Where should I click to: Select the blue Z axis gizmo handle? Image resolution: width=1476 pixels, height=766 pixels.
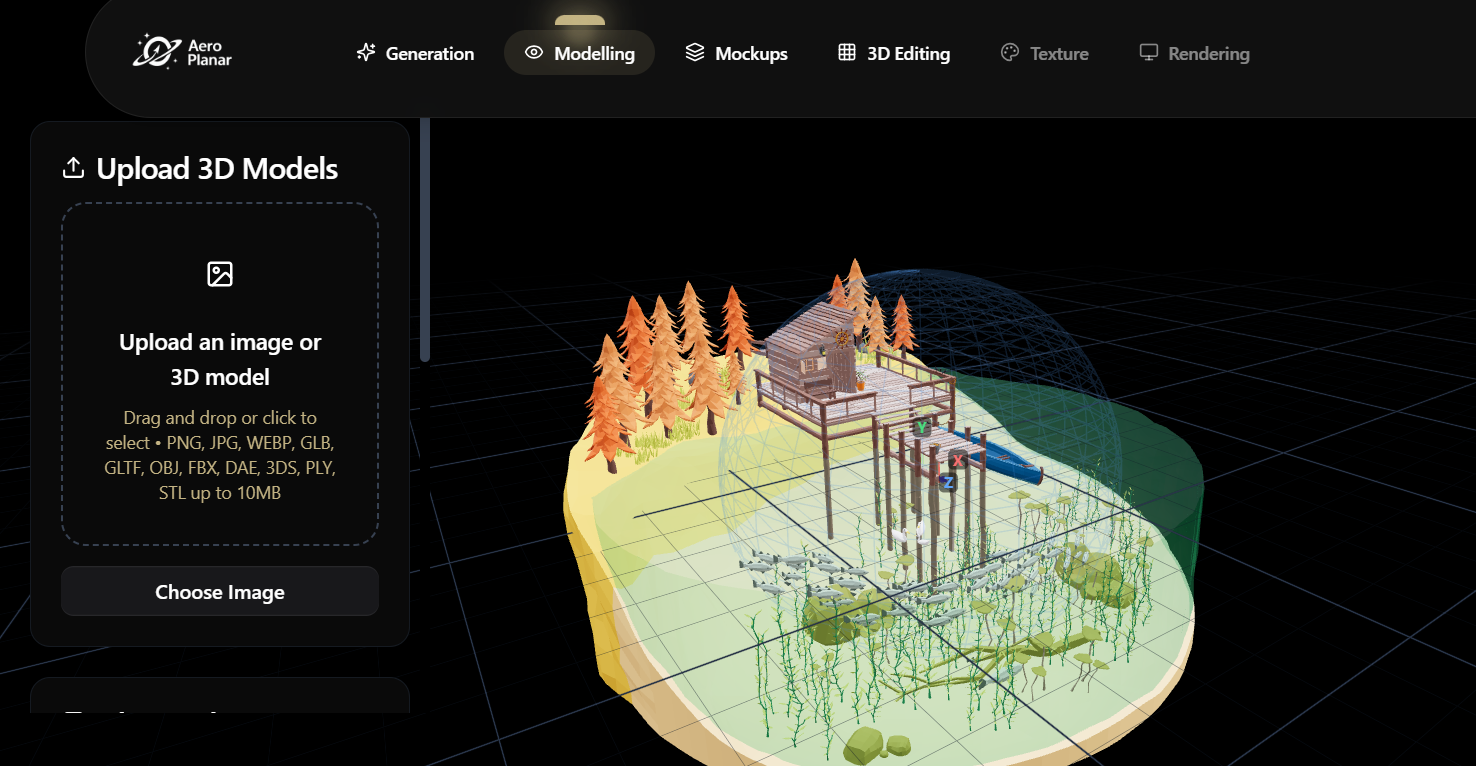[x=947, y=483]
